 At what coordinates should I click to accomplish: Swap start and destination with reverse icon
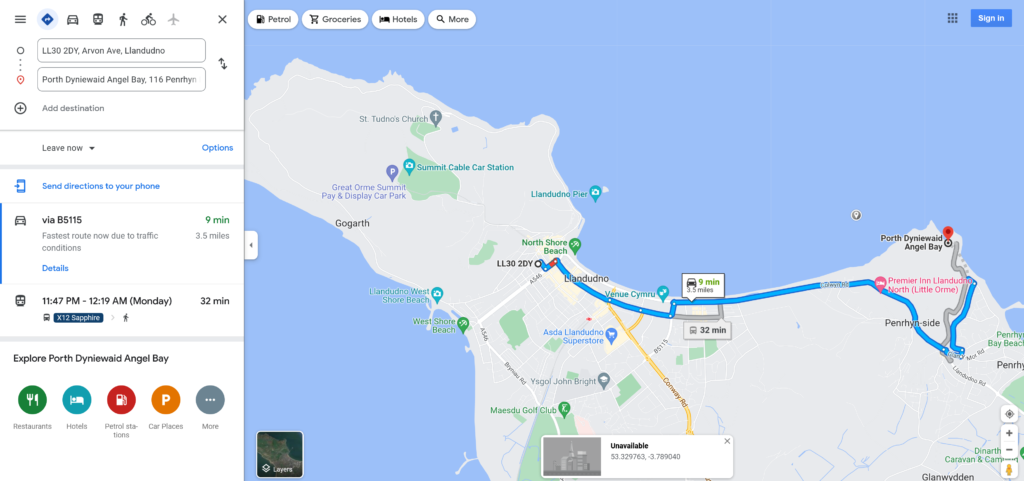coord(223,63)
